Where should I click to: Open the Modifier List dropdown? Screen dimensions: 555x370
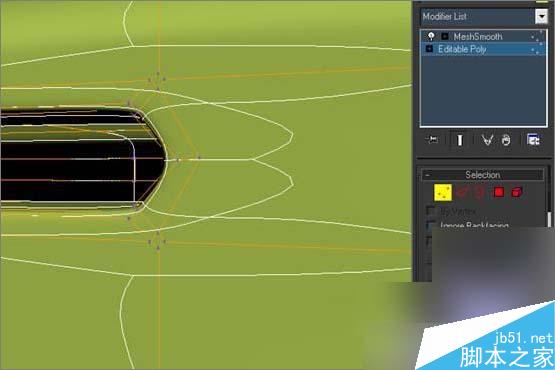[x=541, y=16]
